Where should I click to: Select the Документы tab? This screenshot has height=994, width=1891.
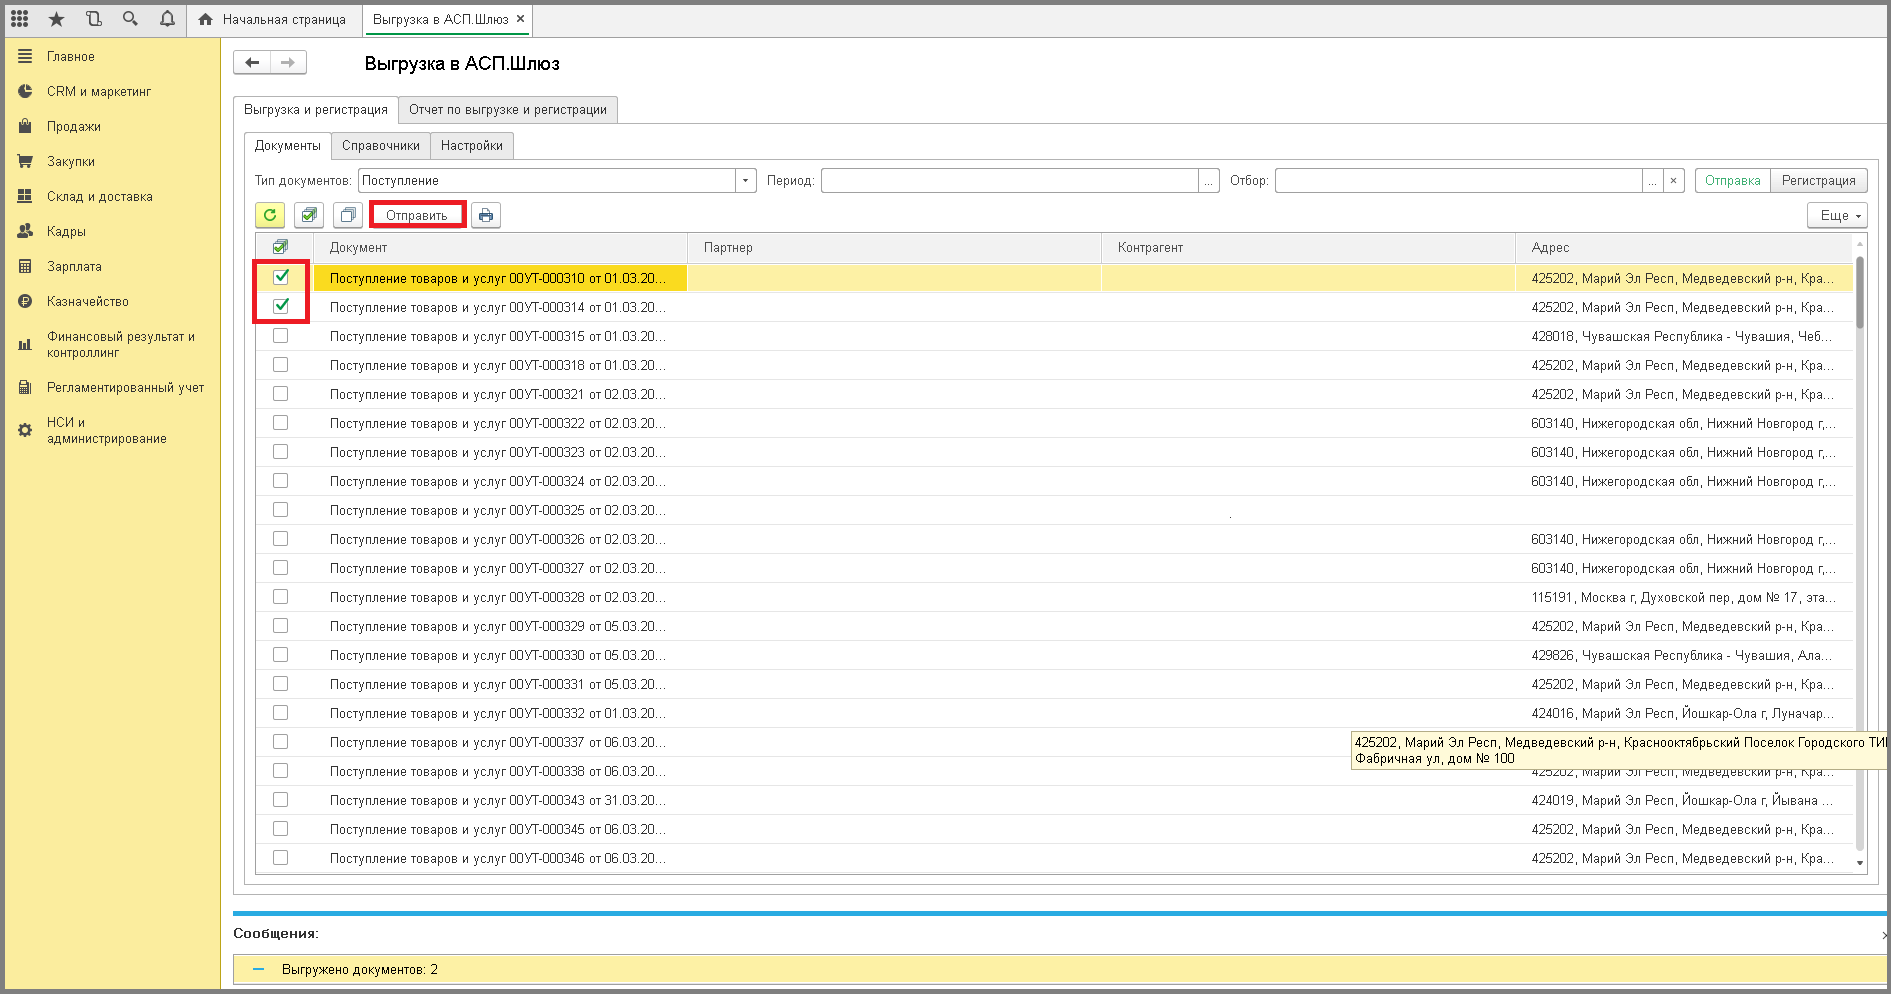(x=288, y=146)
